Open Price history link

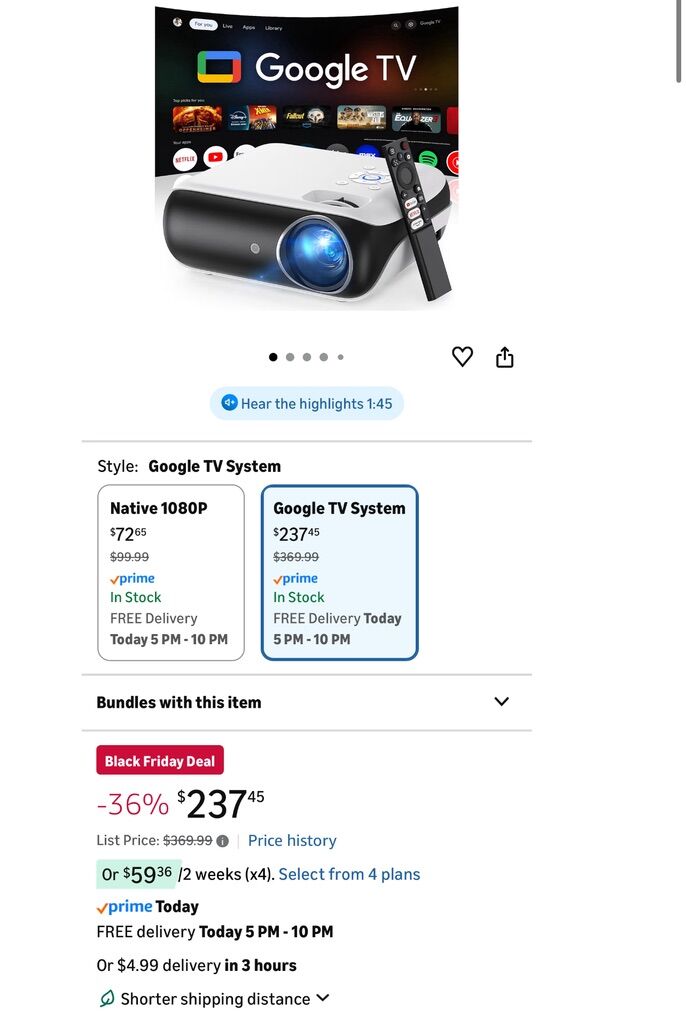(292, 841)
